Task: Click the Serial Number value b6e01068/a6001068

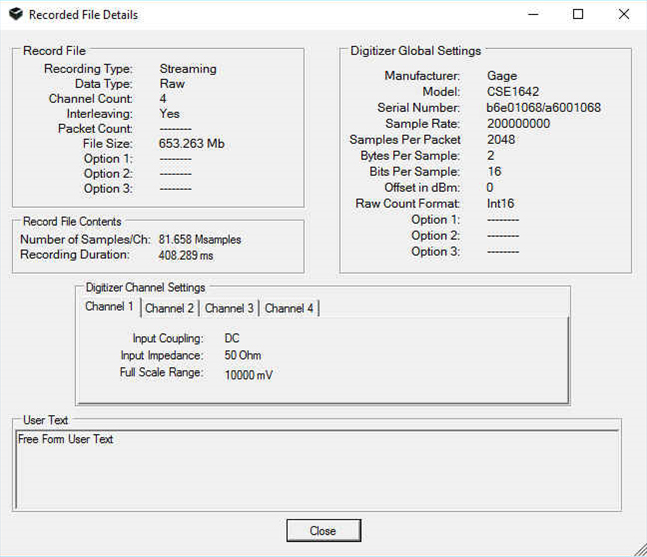Action: pyautogui.click(x=543, y=108)
